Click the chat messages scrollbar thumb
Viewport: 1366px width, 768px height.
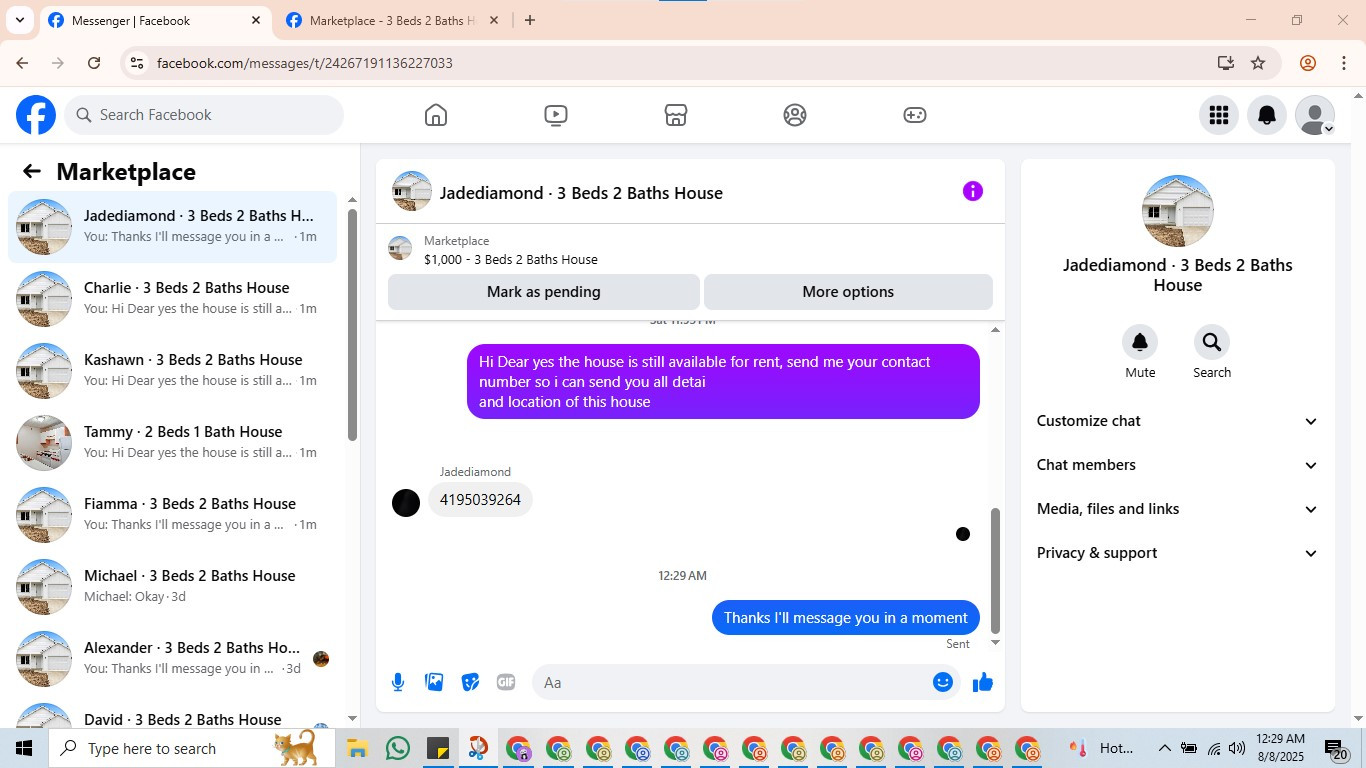(x=995, y=571)
